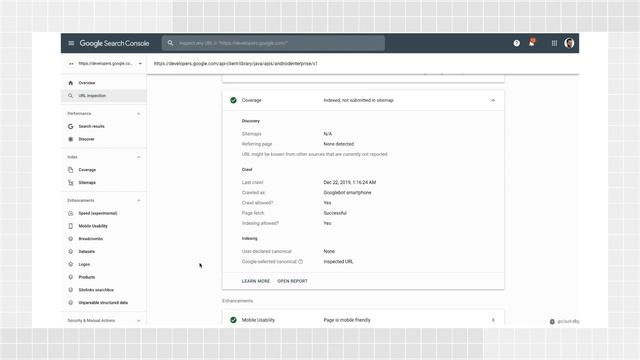Screen dimensions: 640x360
Task: Click the Speed (experimental) gauge icon
Action: click(71, 213)
